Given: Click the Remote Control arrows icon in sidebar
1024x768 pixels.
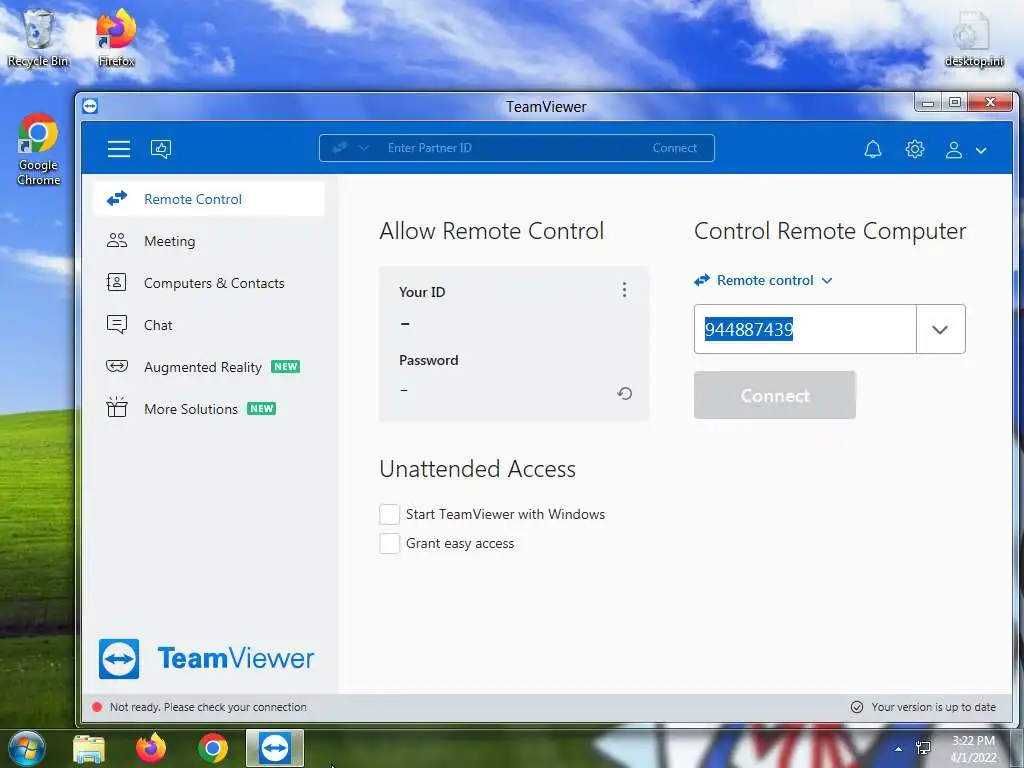Looking at the screenshot, I should click(117, 198).
